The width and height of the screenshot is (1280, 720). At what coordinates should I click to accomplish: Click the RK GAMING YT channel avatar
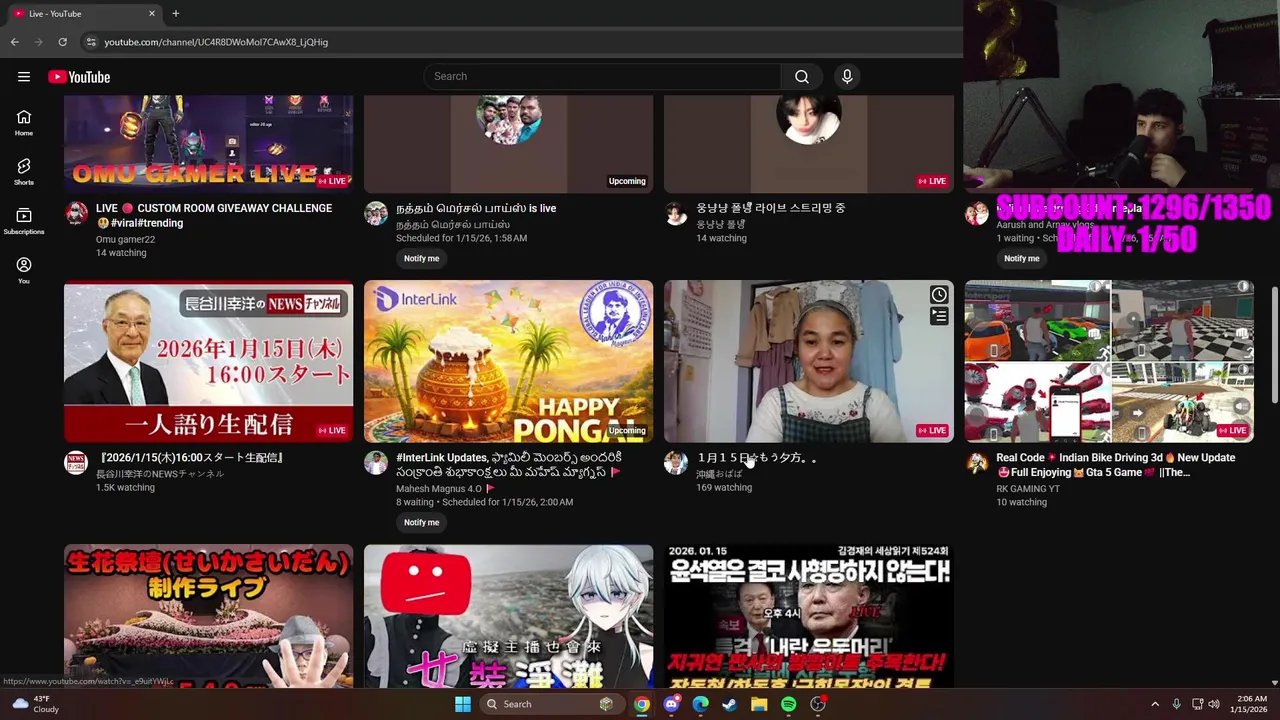click(x=976, y=462)
